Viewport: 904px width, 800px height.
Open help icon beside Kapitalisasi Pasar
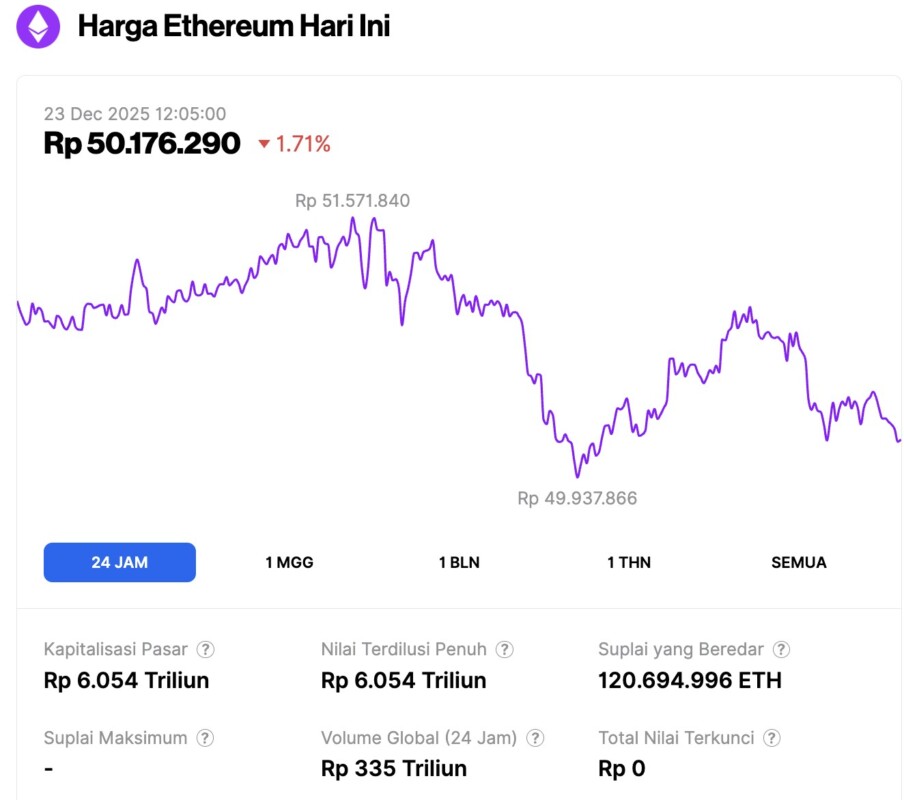coord(205,649)
